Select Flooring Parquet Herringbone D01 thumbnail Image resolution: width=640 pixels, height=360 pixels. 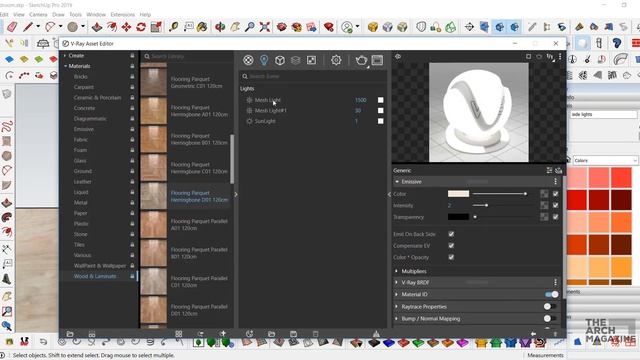tap(153, 196)
